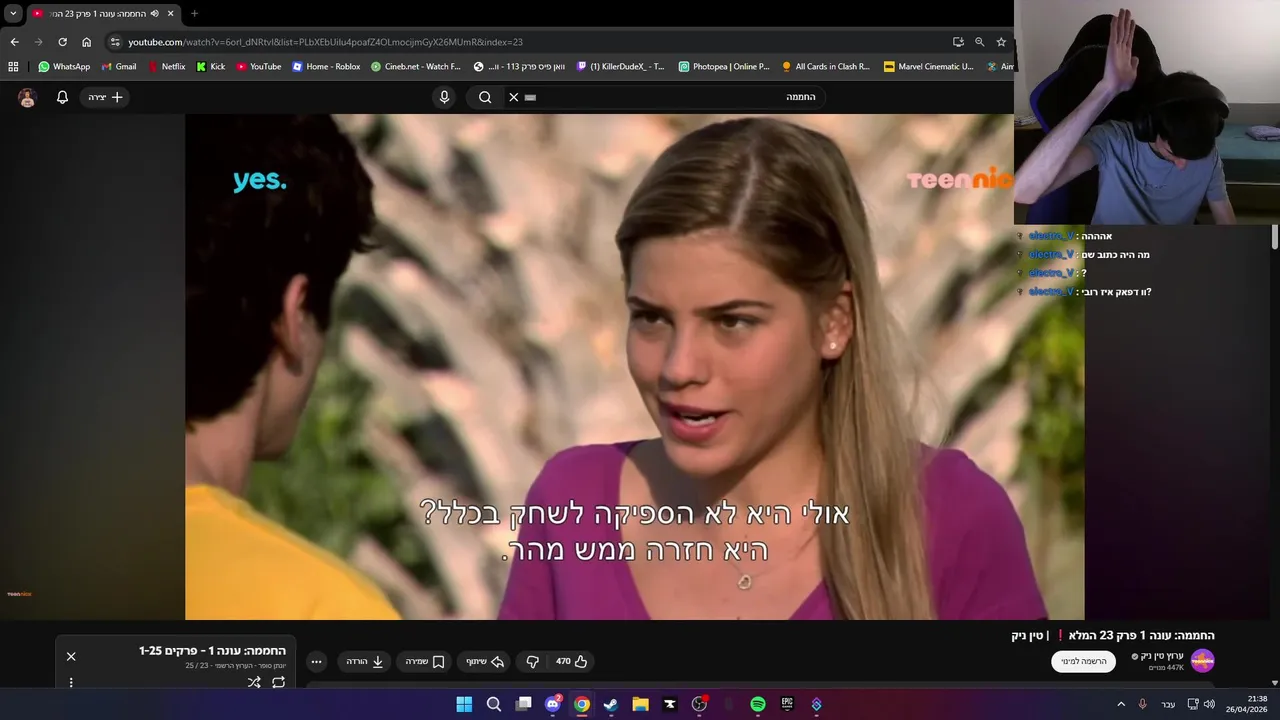
Task: Open the Home - Roblox bookmark
Action: point(326,67)
